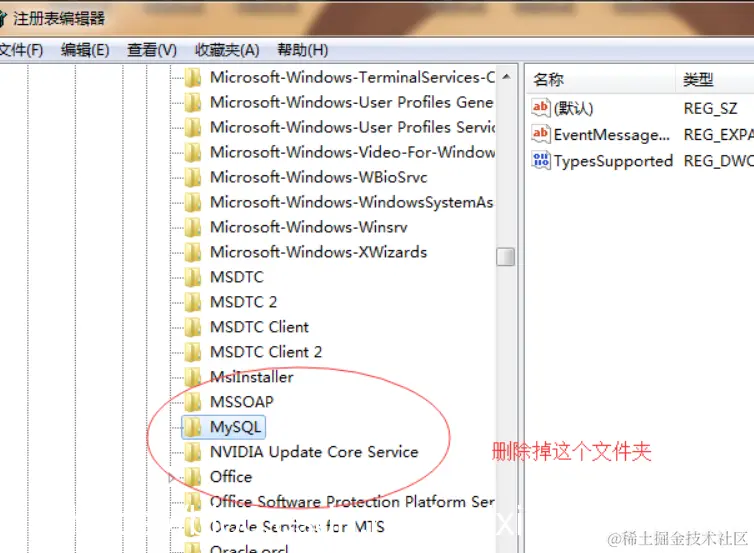Select the MySQL key label
Image resolution: width=754 pixels, height=553 pixels.
point(236,427)
